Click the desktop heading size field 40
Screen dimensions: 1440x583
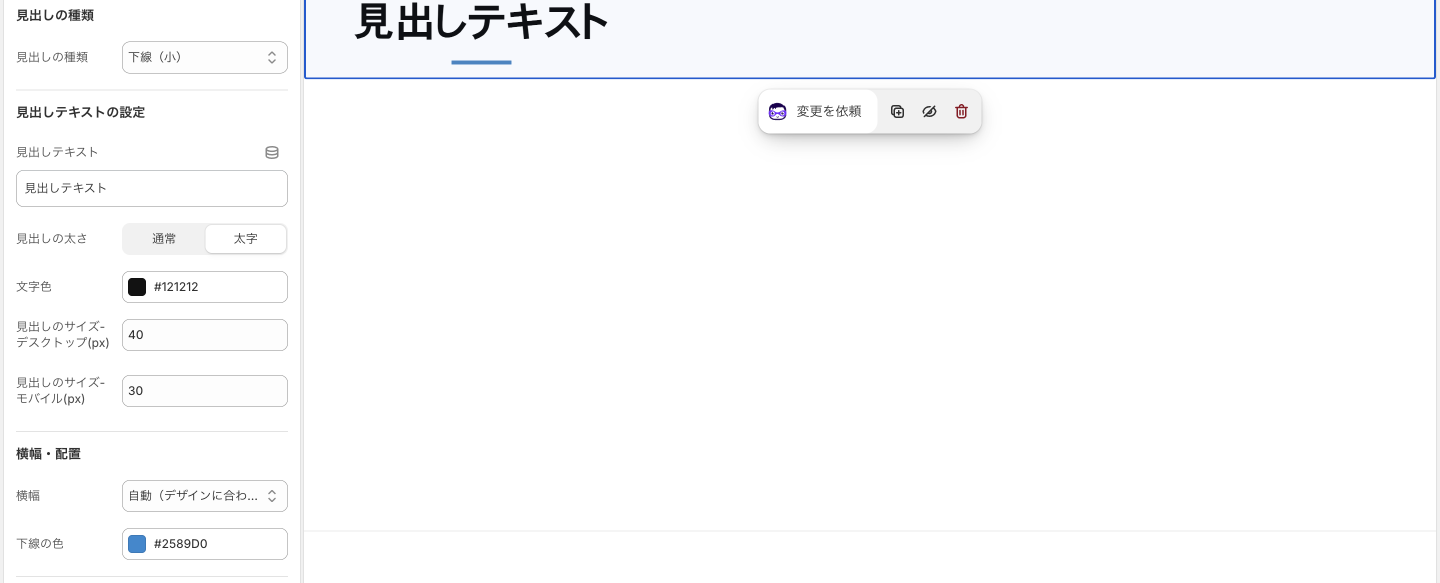pos(205,335)
